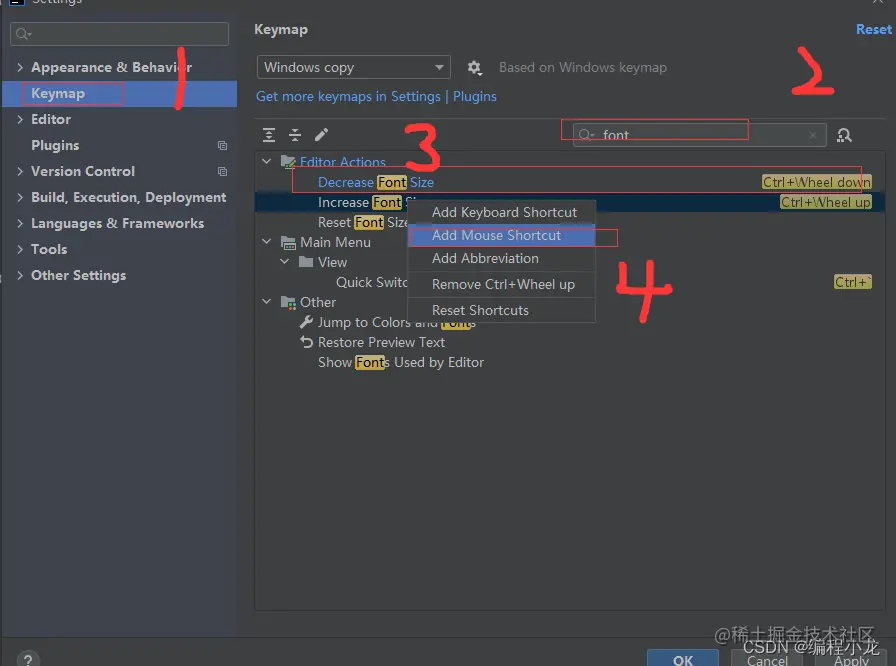Click the Ctrl+` shortcut label for Quick Switch
Viewport: 896px width, 666px height.
(x=853, y=282)
